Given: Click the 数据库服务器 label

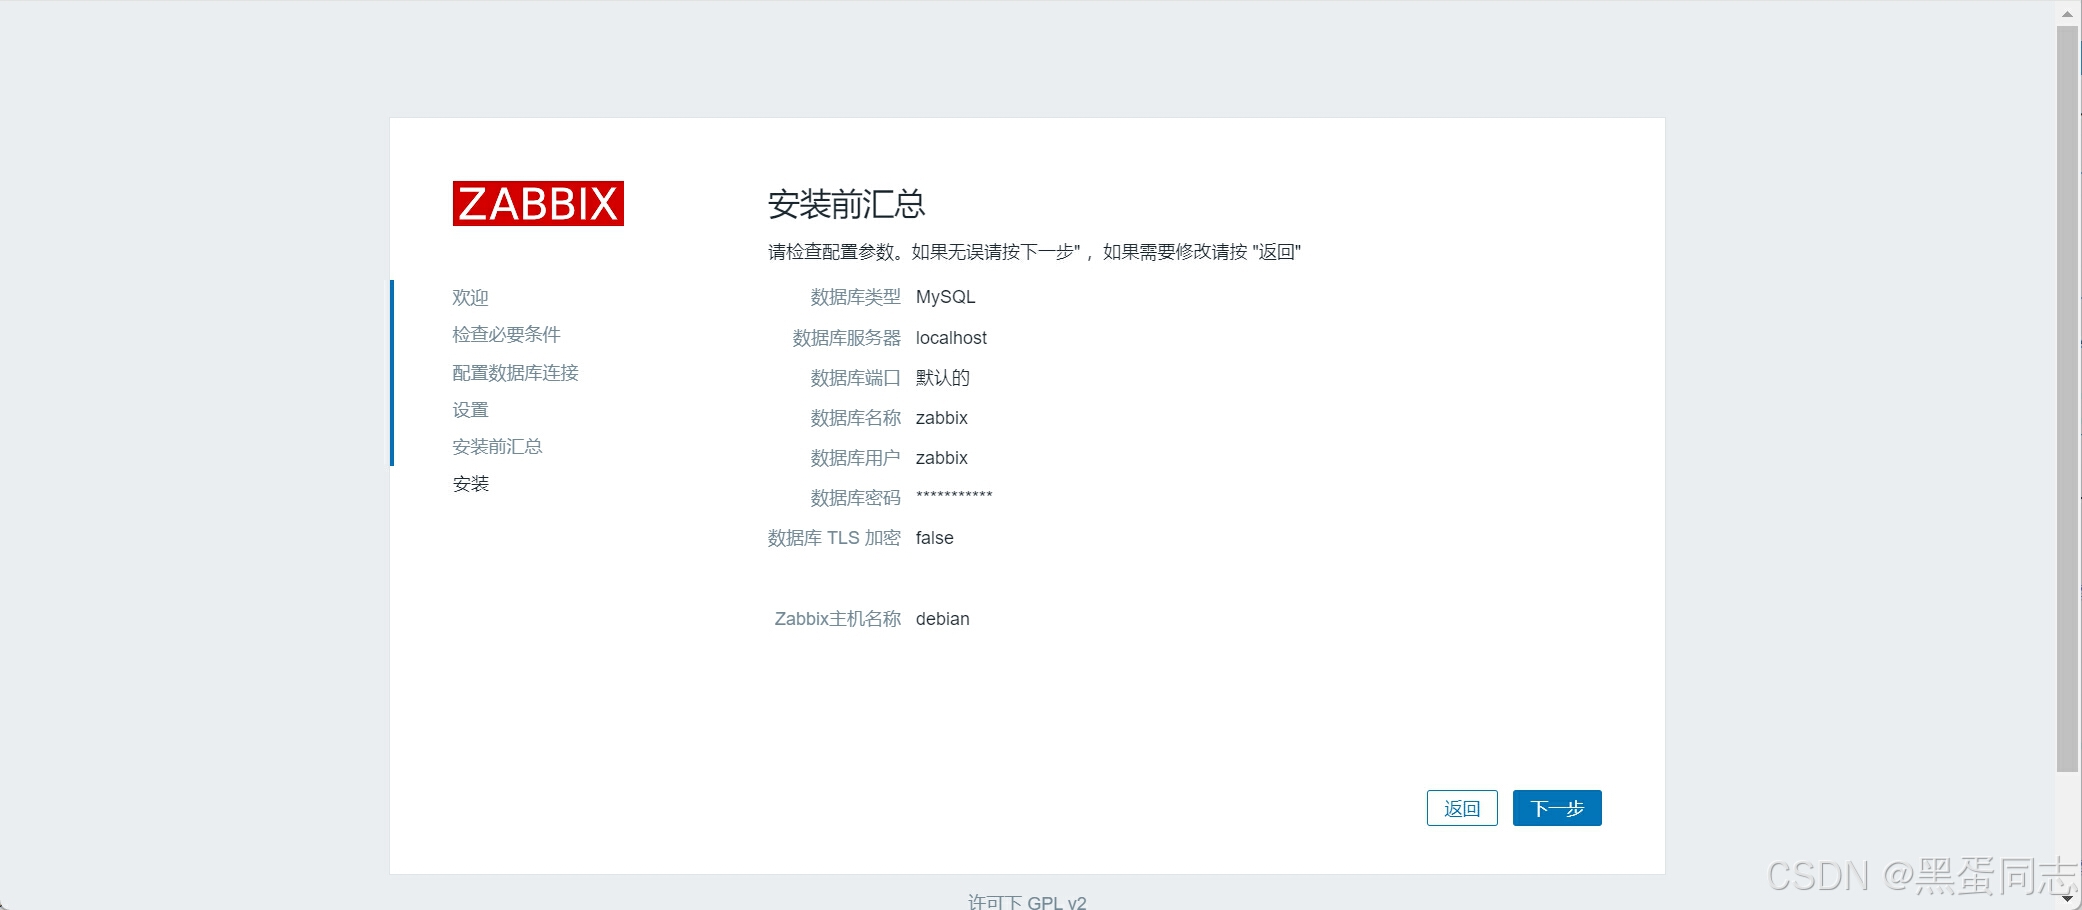Looking at the screenshot, I should pyautogui.click(x=846, y=338).
